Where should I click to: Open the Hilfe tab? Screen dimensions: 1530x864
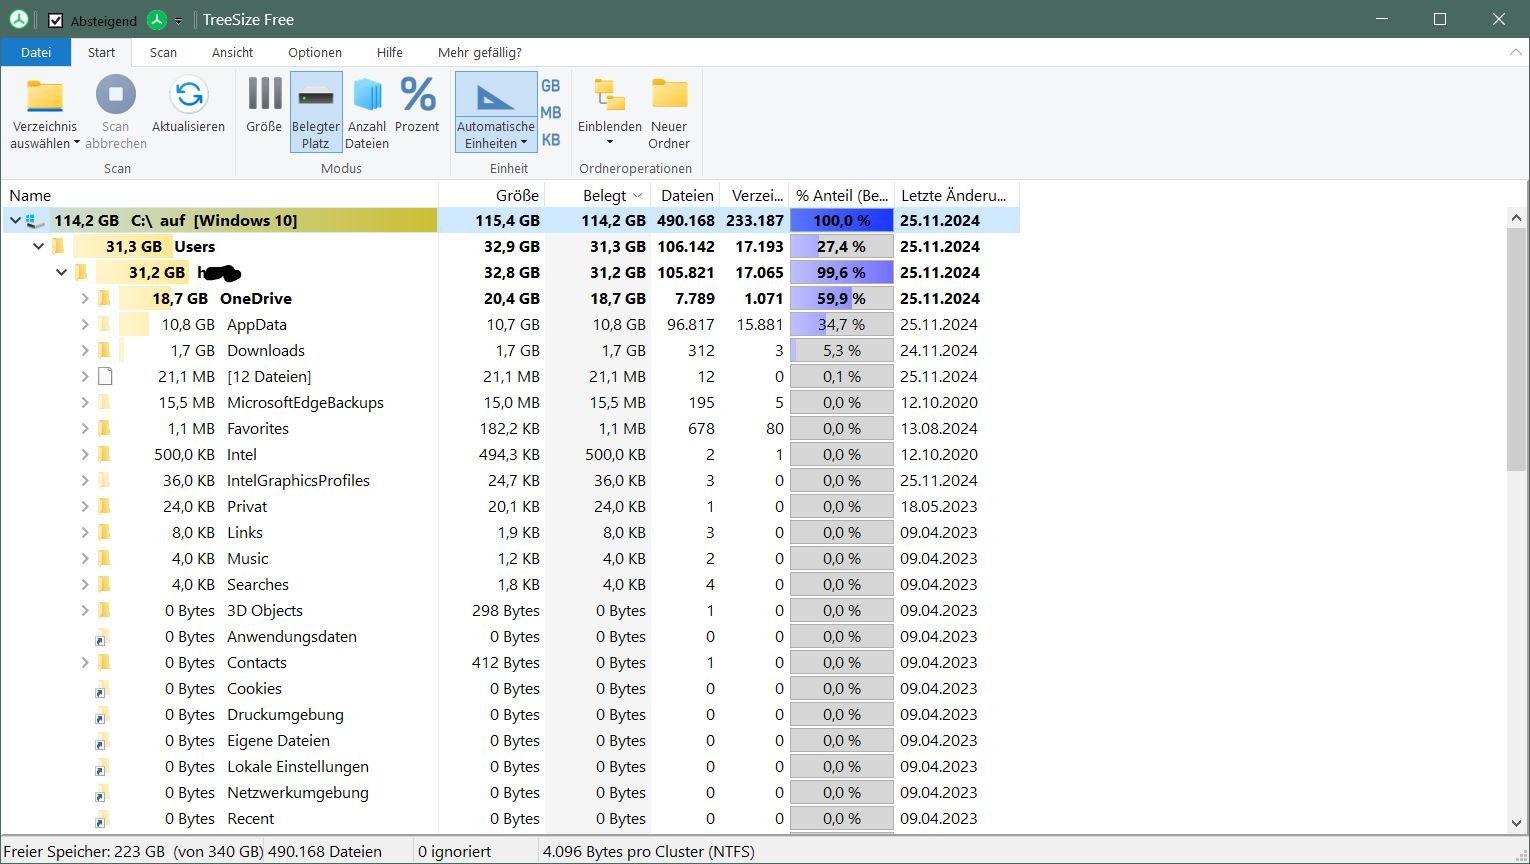[390, 52]
